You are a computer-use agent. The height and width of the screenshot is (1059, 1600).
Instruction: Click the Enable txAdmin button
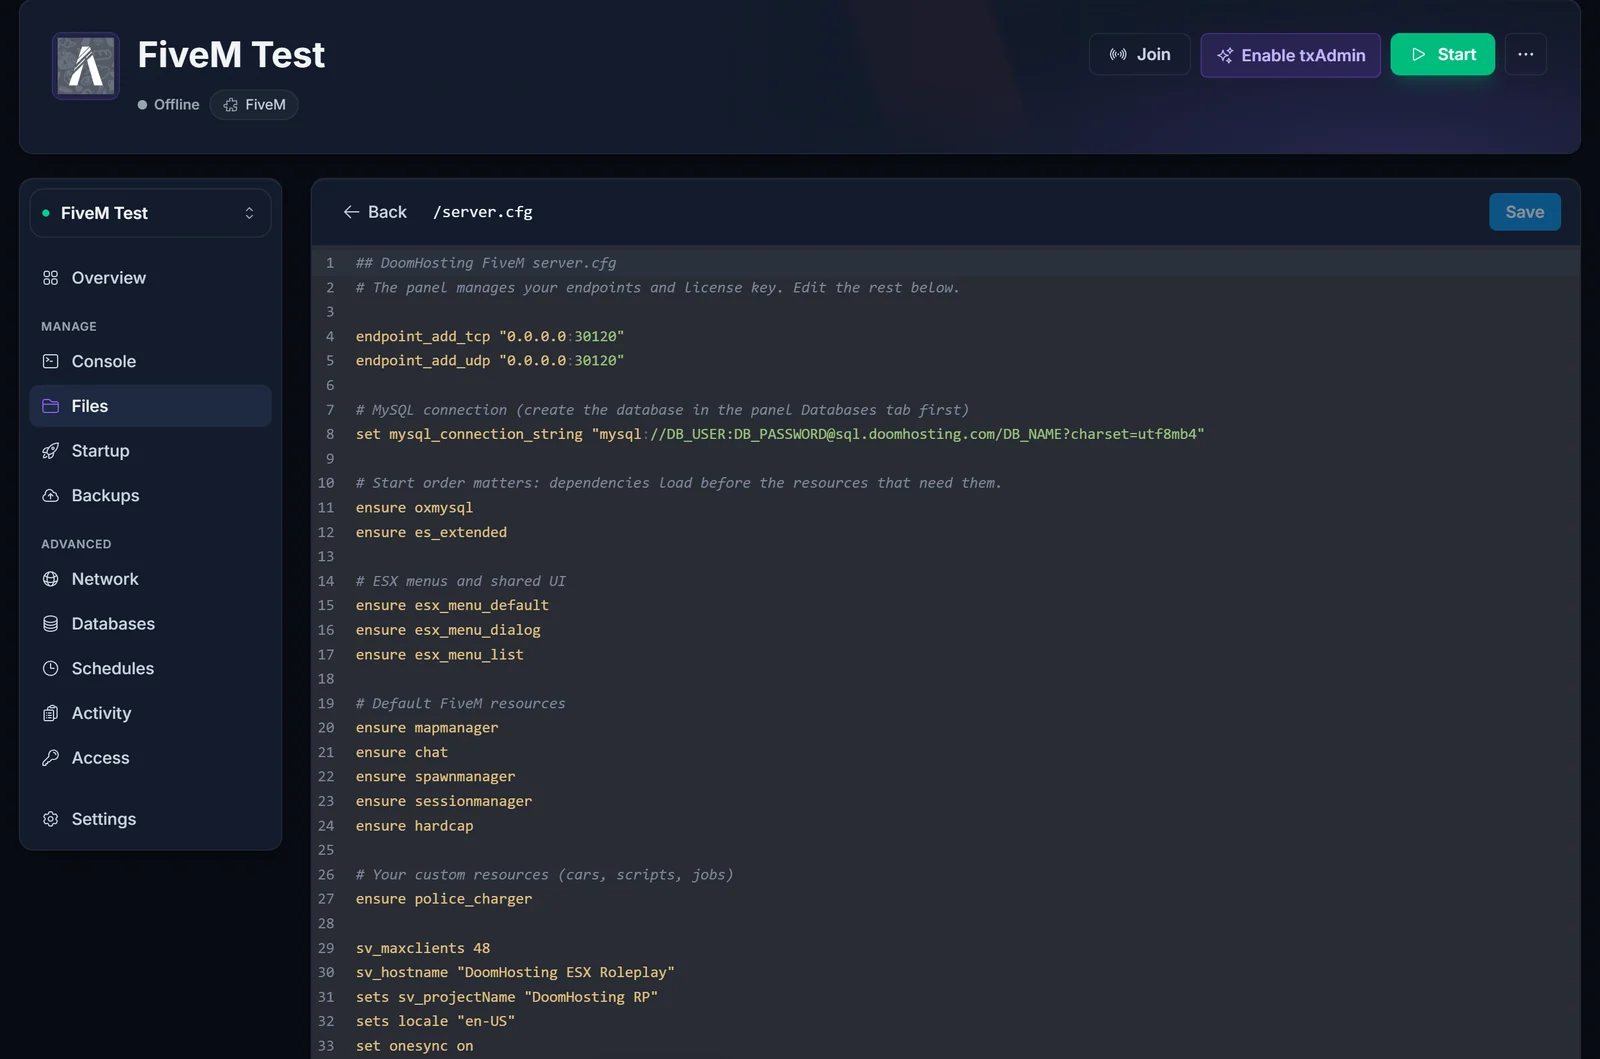click(x=1290, y=55)
